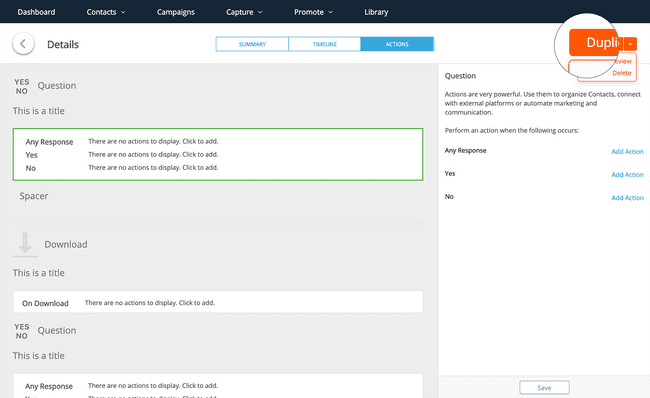Select the Actions tab
The height and width of the screenshot is (398, 650).
click(x=397, y=44)
